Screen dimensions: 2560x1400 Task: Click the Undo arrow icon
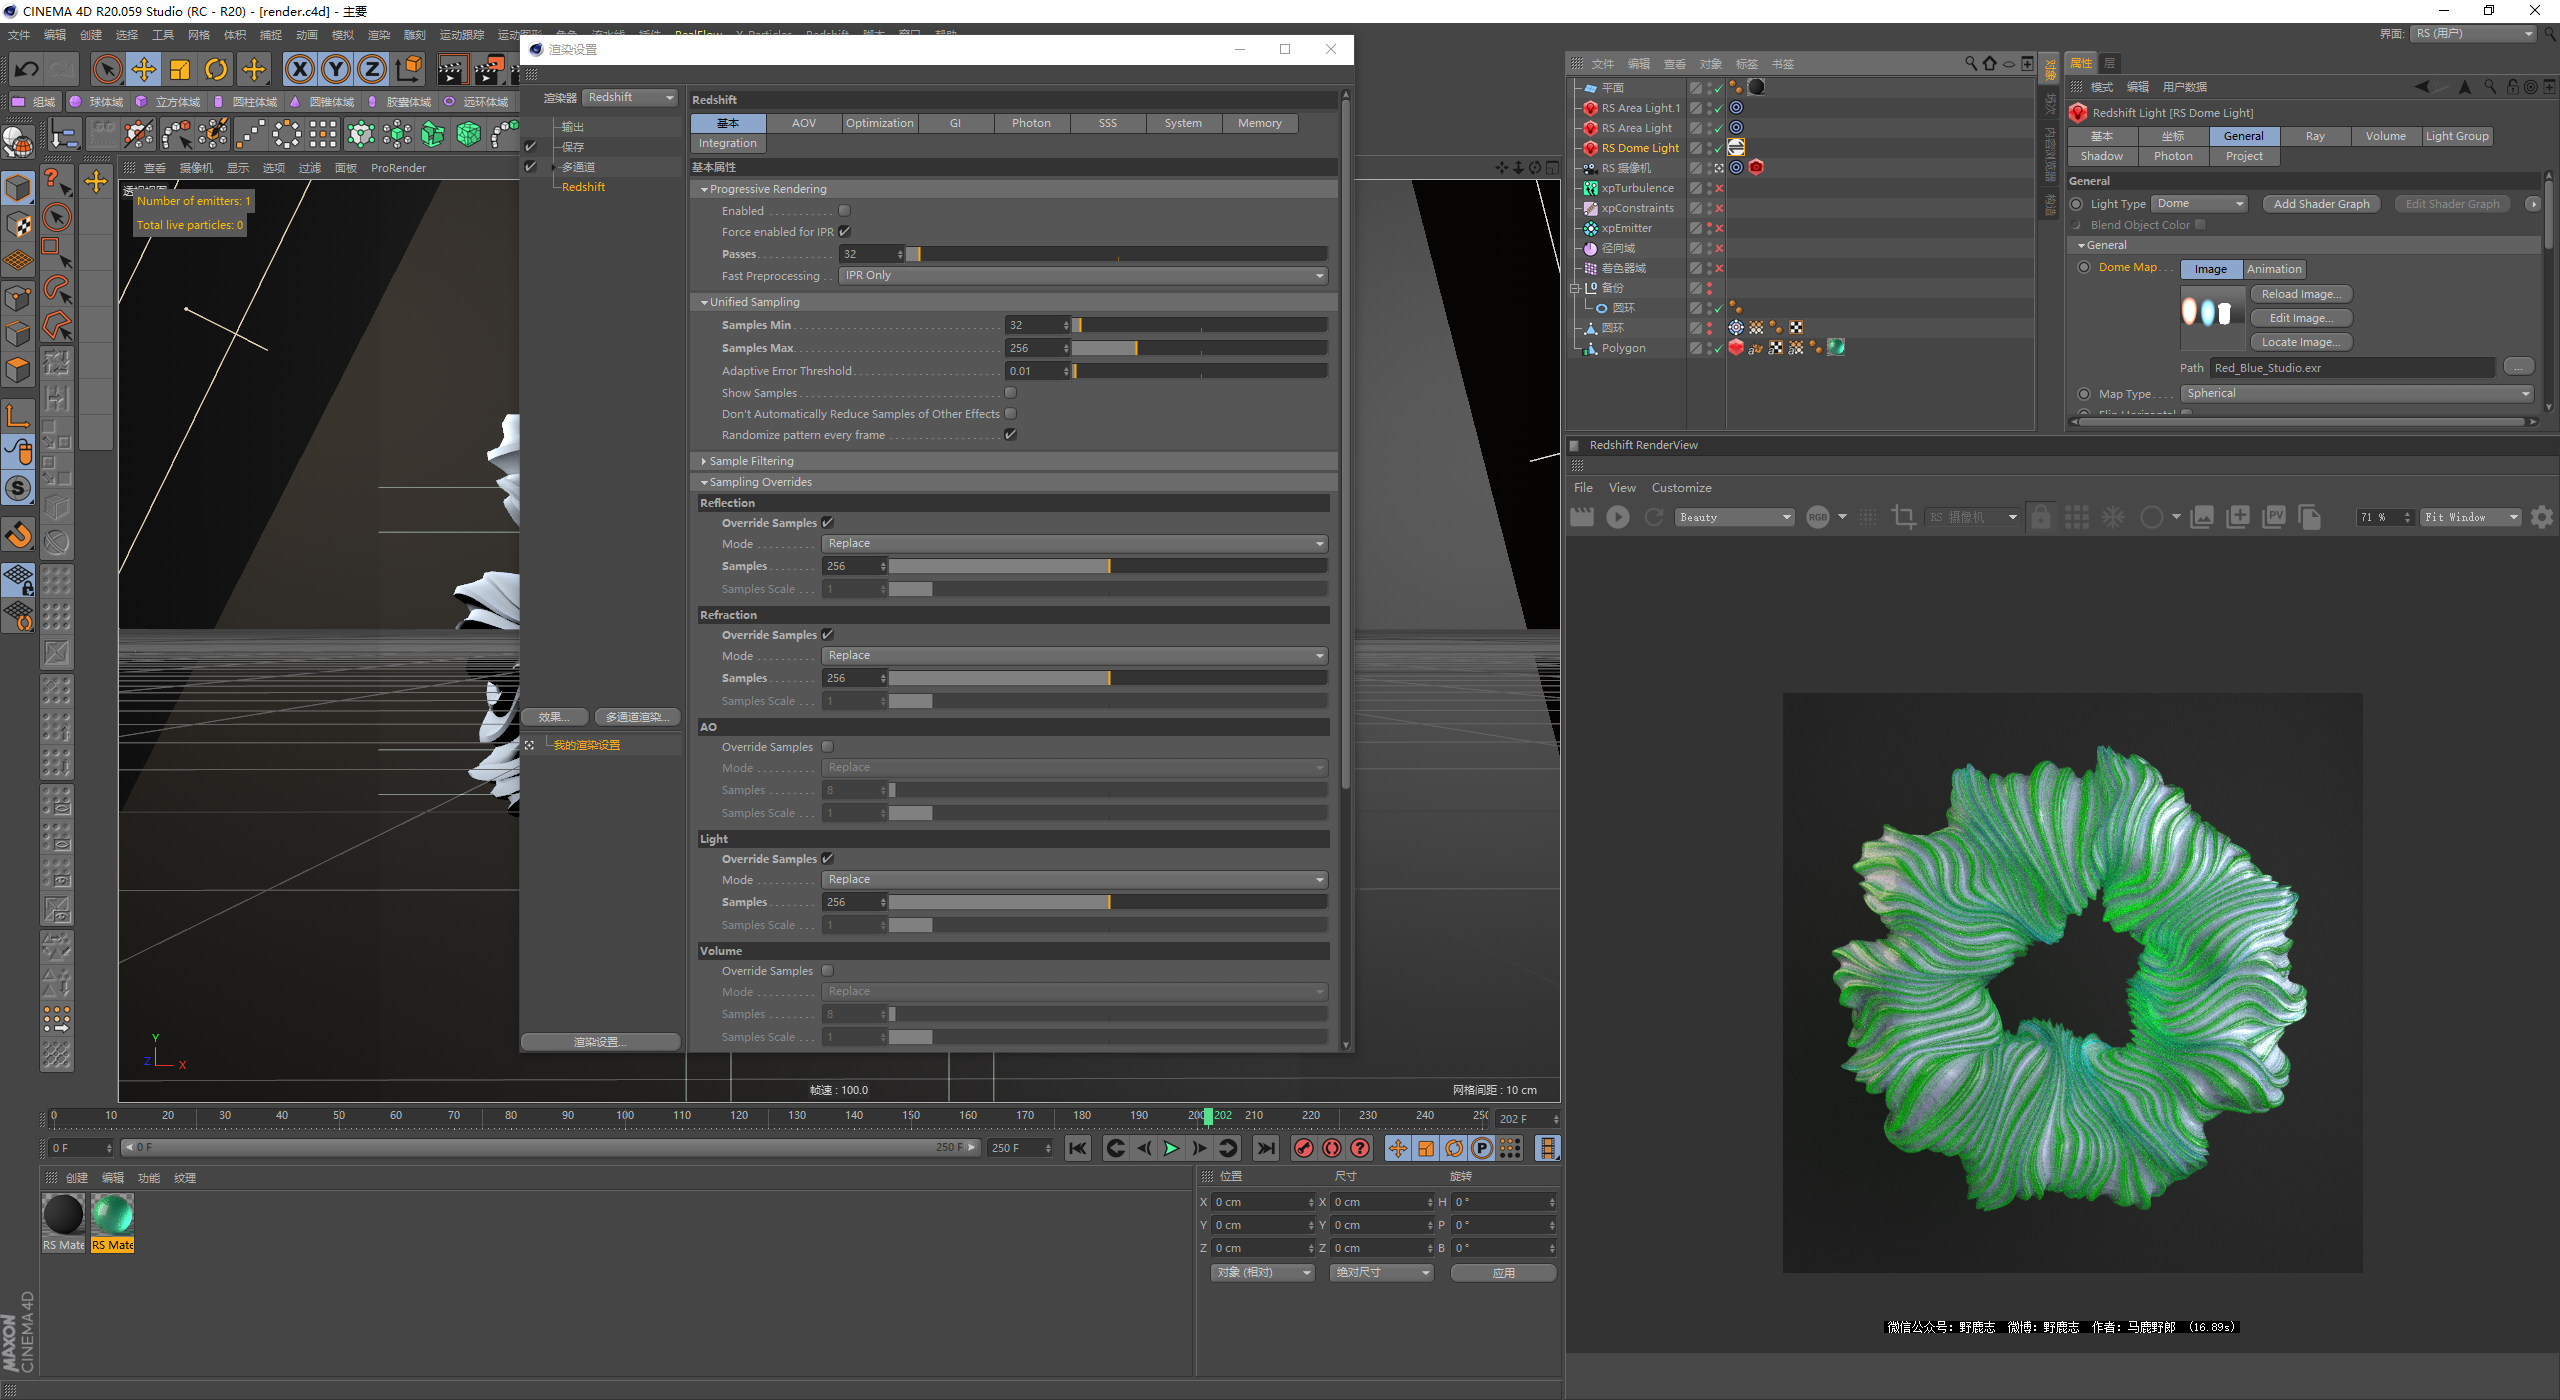tap(27, 69)
